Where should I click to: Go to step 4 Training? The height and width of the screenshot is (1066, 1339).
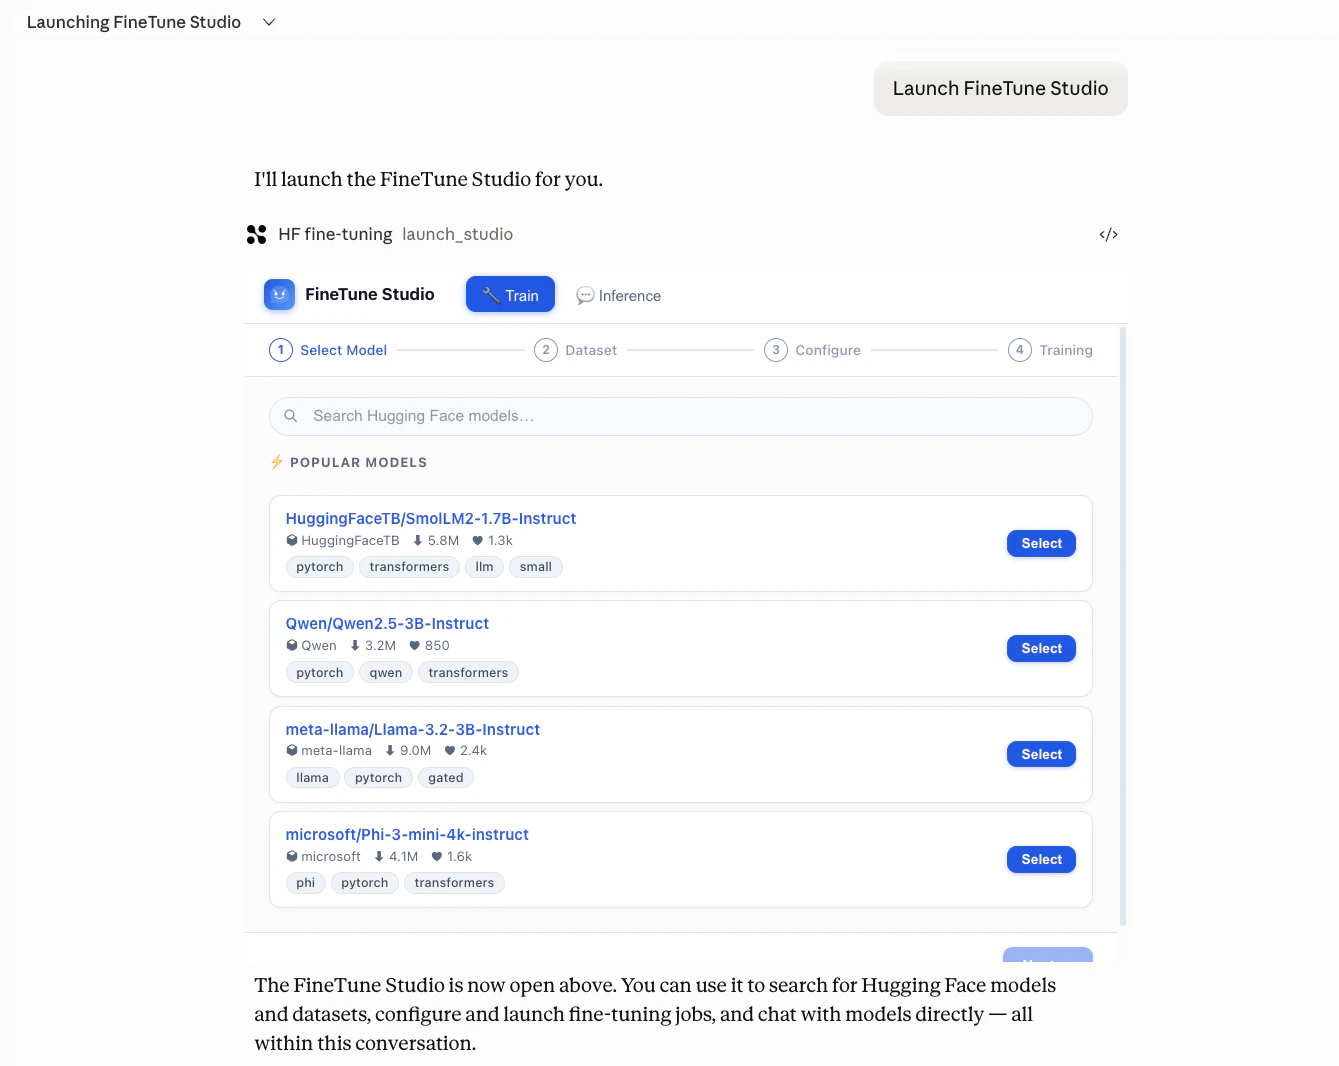pos(1050,350)
